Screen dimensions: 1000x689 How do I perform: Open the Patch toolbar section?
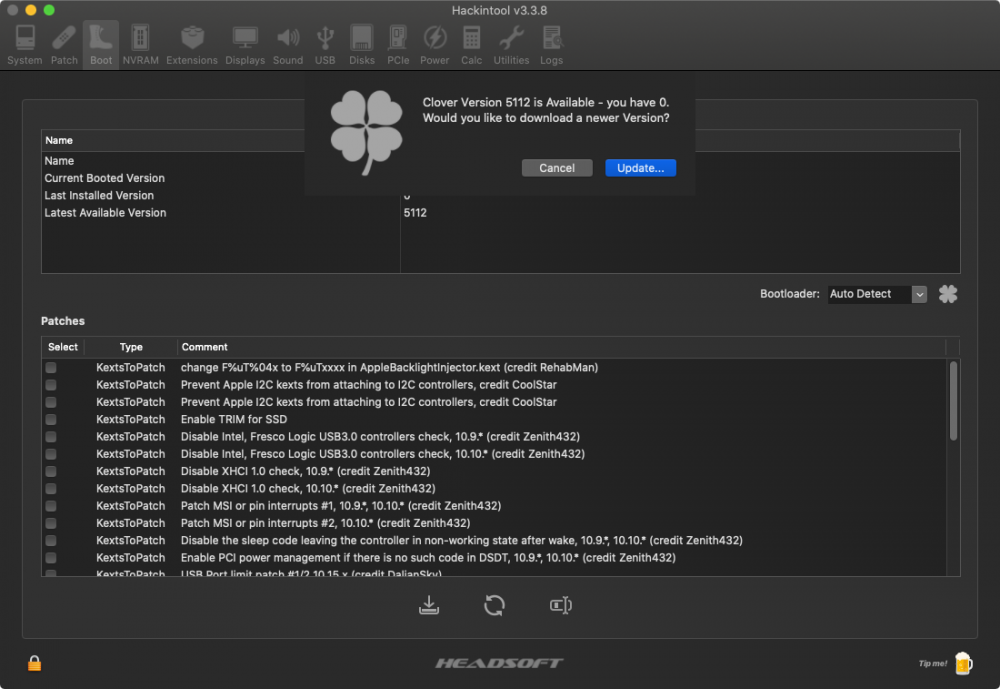tap(64, 45)
